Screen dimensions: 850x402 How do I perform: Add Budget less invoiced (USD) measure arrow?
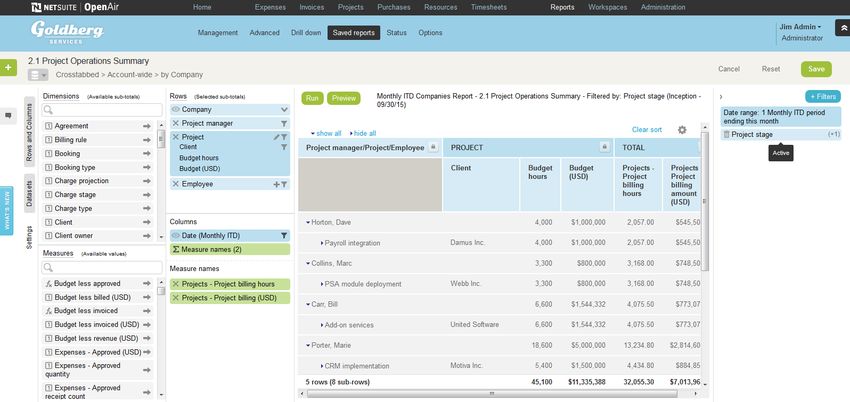point(146,325)
